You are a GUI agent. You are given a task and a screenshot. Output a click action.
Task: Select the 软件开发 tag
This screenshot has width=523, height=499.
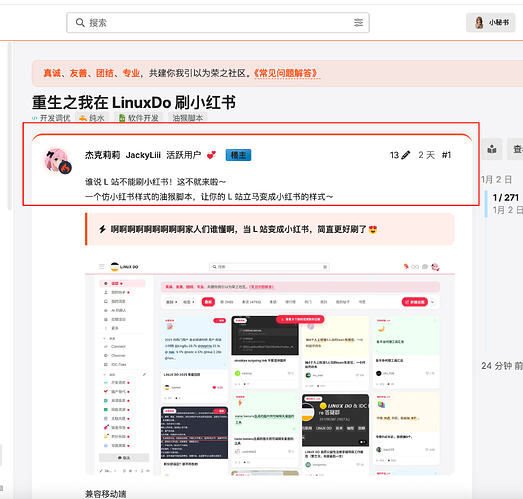[139, 118]
